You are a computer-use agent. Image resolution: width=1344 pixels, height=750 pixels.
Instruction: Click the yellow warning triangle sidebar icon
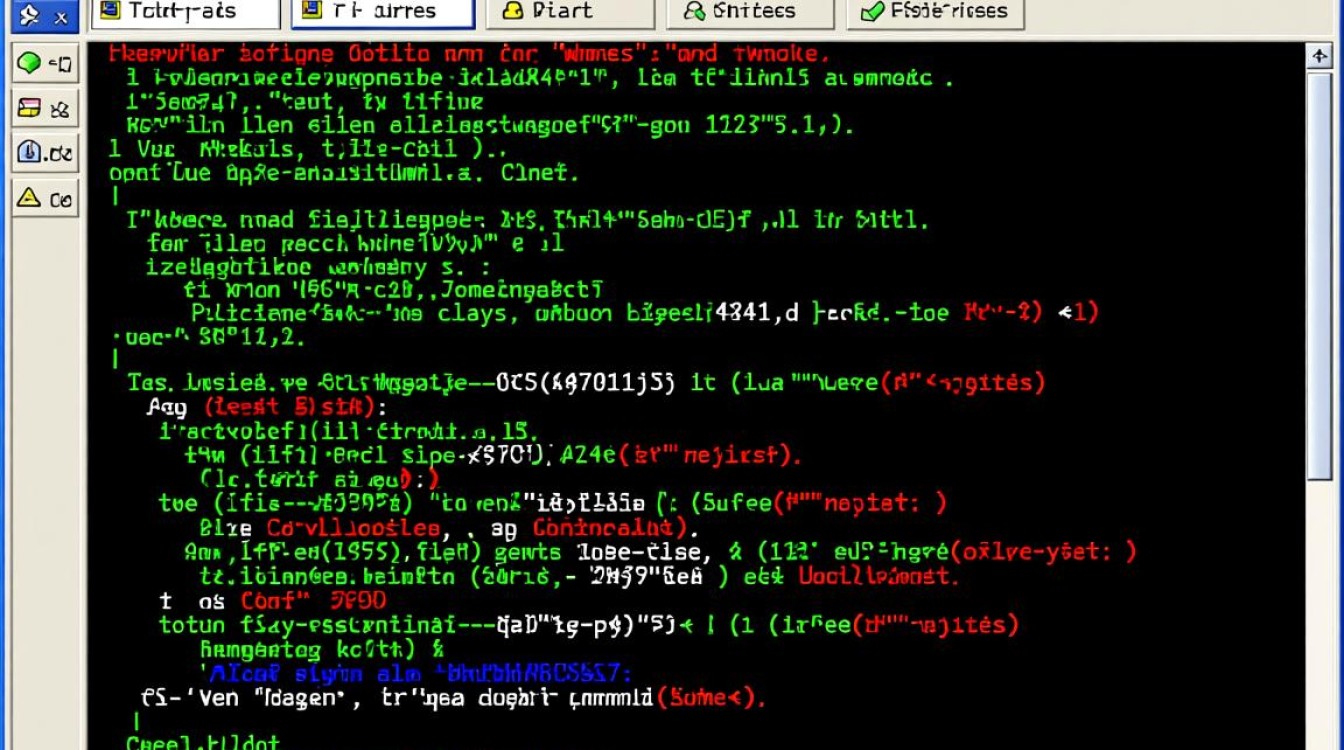click(45, 199)
